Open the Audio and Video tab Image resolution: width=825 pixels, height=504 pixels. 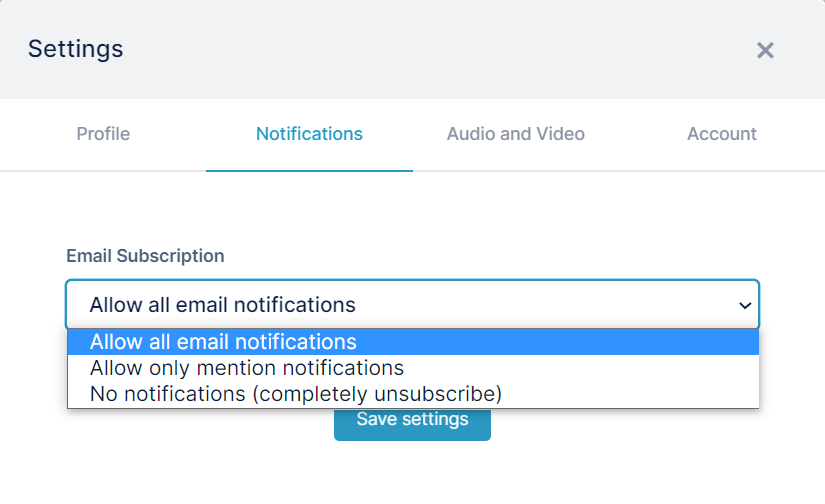click(x=516, y=134)
